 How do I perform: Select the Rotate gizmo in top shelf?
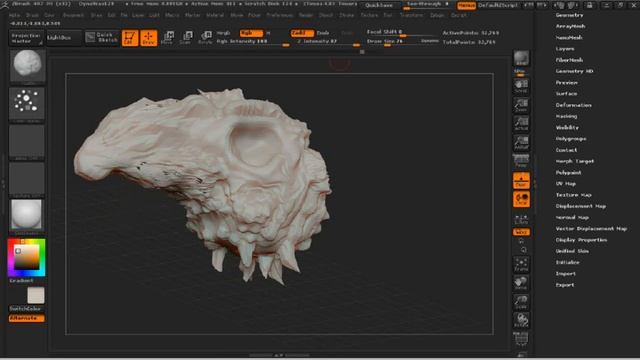click(x=205, y=38)
